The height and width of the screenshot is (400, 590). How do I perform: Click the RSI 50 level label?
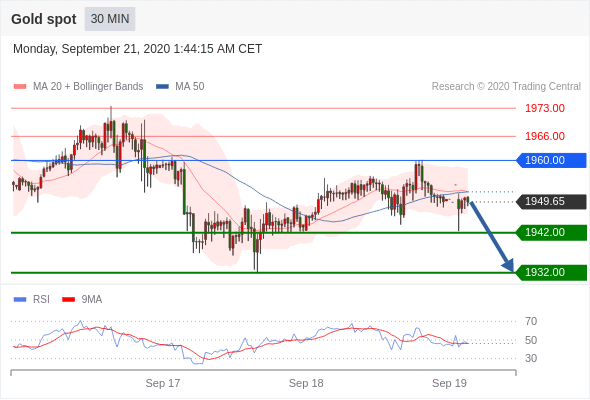click(531, 340)
